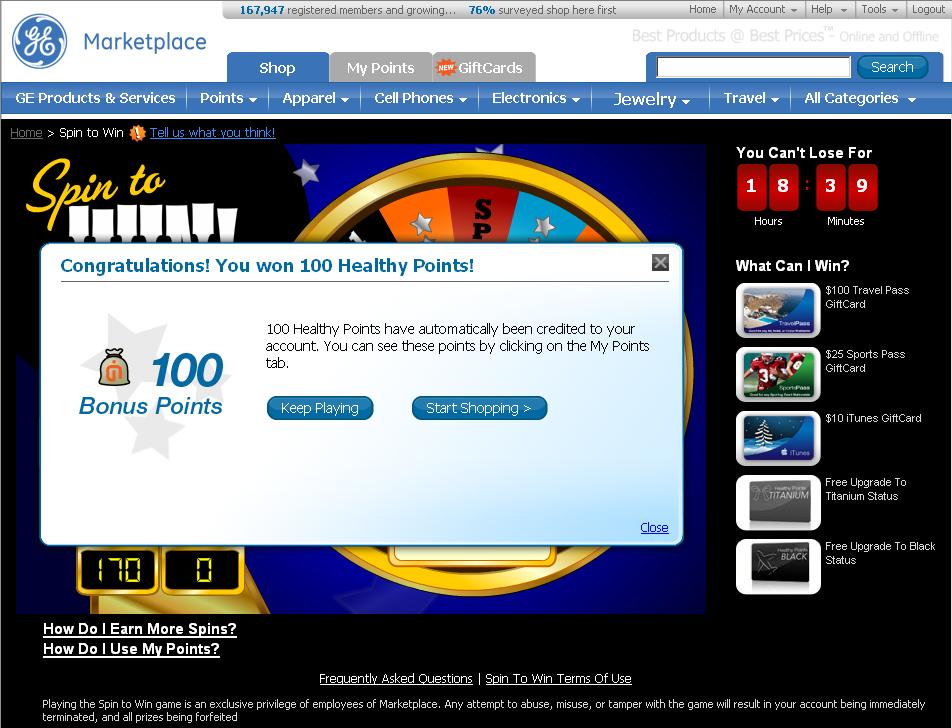Click the GE logo
The height and width of the screenshot is (728, 952).
click(x=40, y=41)
